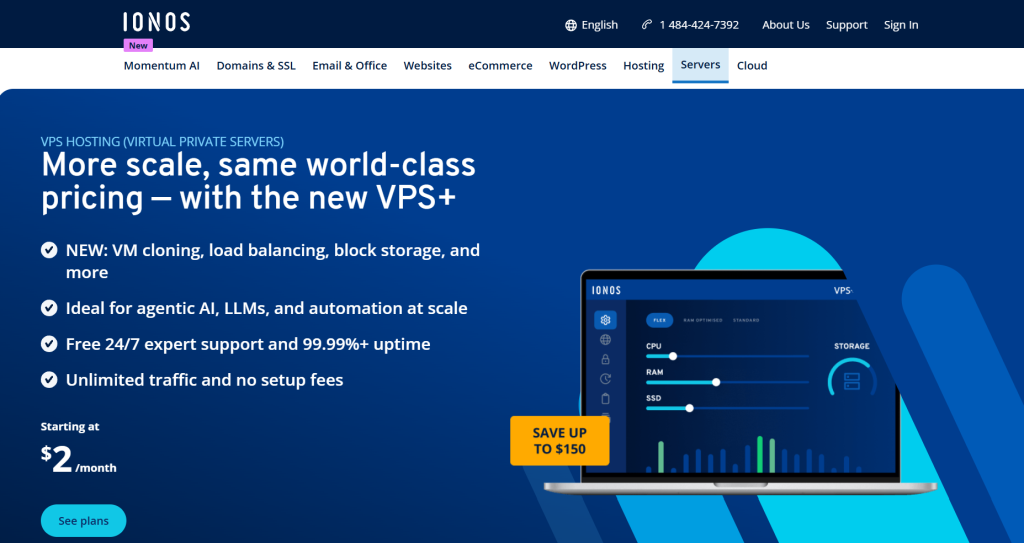Open the Hosting menu
The height and width of the screenshot is (543, 1024).
pyautogui.click(x=643, y=65)
